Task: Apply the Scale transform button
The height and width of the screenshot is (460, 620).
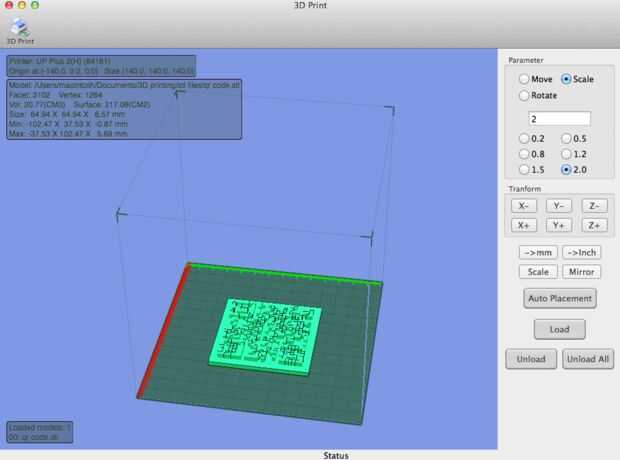Action: [538, 272]
